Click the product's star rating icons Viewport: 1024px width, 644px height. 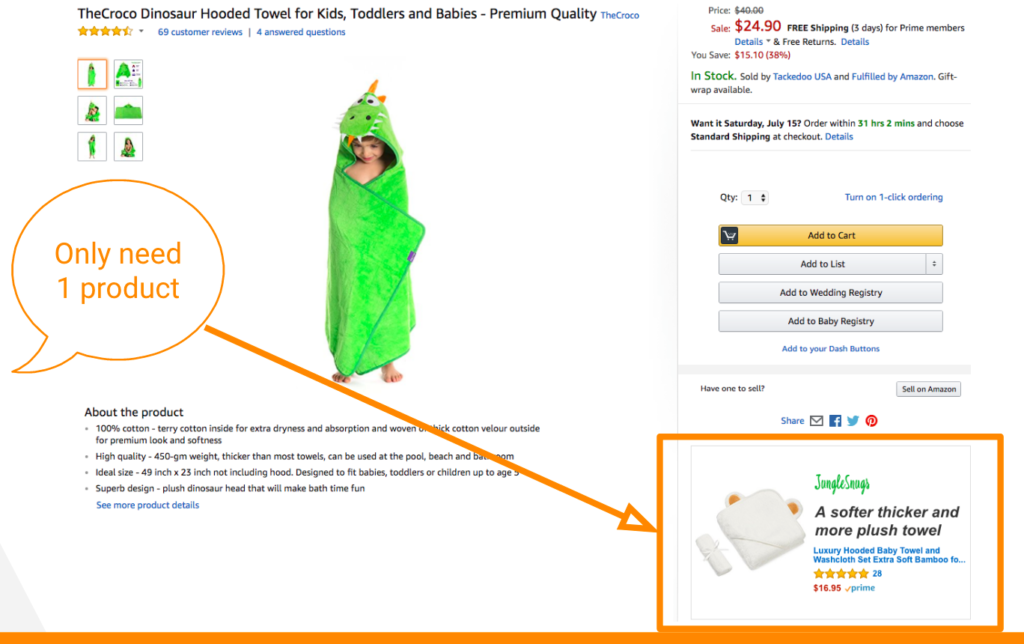pos(104,32)
